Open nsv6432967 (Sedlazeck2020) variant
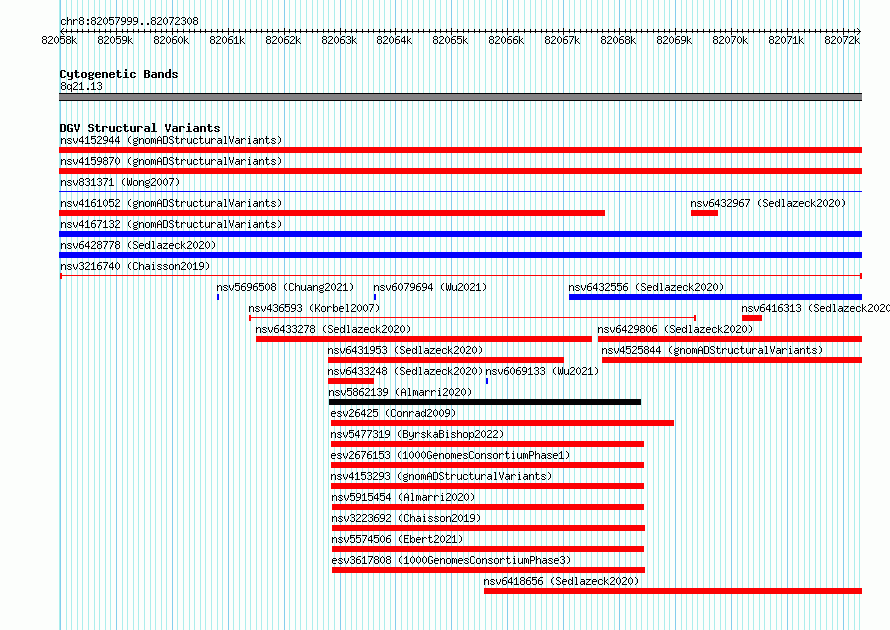Viewport: 890px width, 630px height. (x=768, y=203)
